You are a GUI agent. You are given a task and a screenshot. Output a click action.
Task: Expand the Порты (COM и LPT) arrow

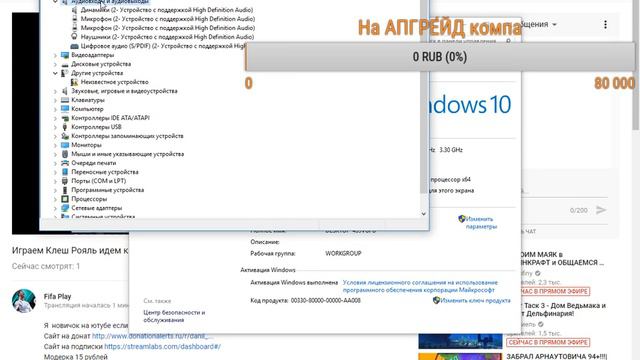point(55,181)
